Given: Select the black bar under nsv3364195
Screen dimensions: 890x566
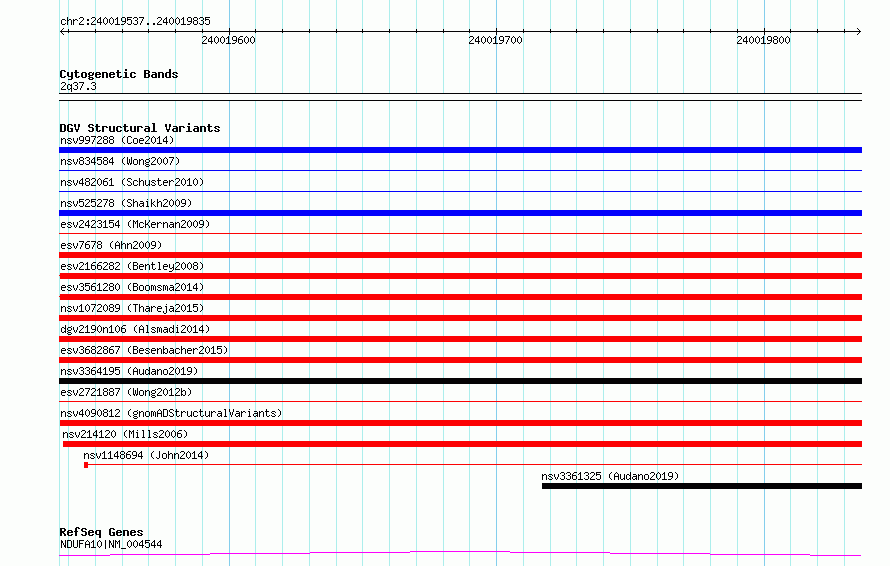Looking at the screenshot, I should click(460, 381).
